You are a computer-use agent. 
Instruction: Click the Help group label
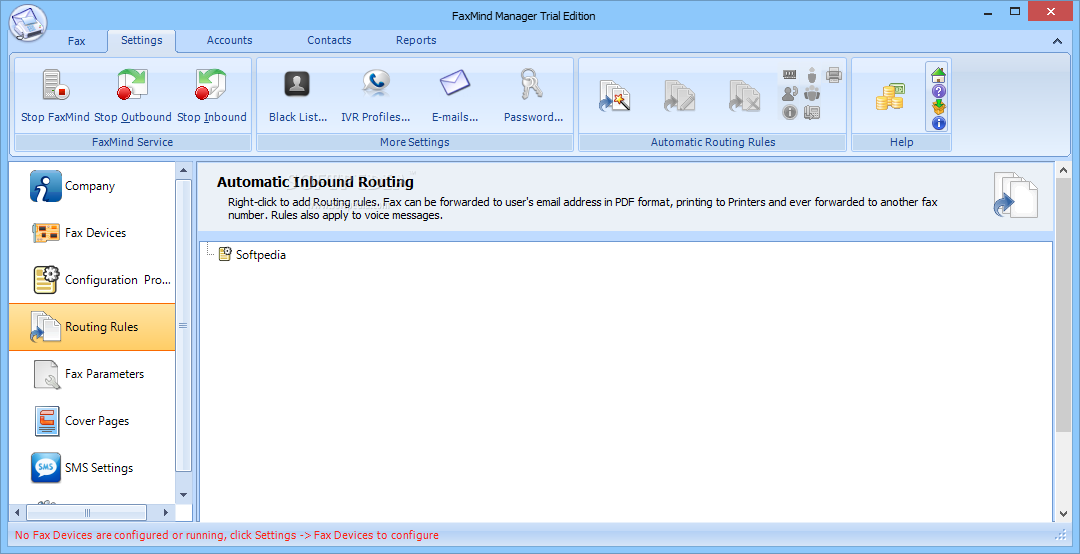(901, 142)
